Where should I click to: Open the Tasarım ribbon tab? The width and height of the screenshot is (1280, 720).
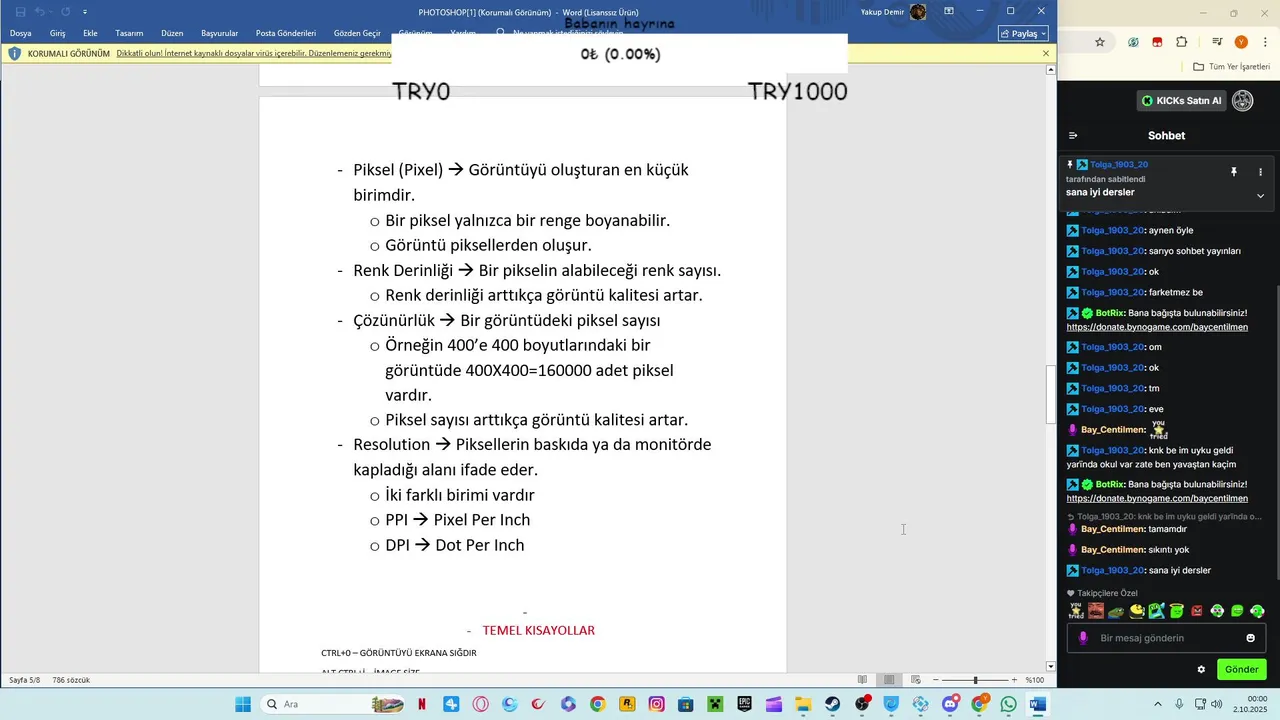[129, 33]
